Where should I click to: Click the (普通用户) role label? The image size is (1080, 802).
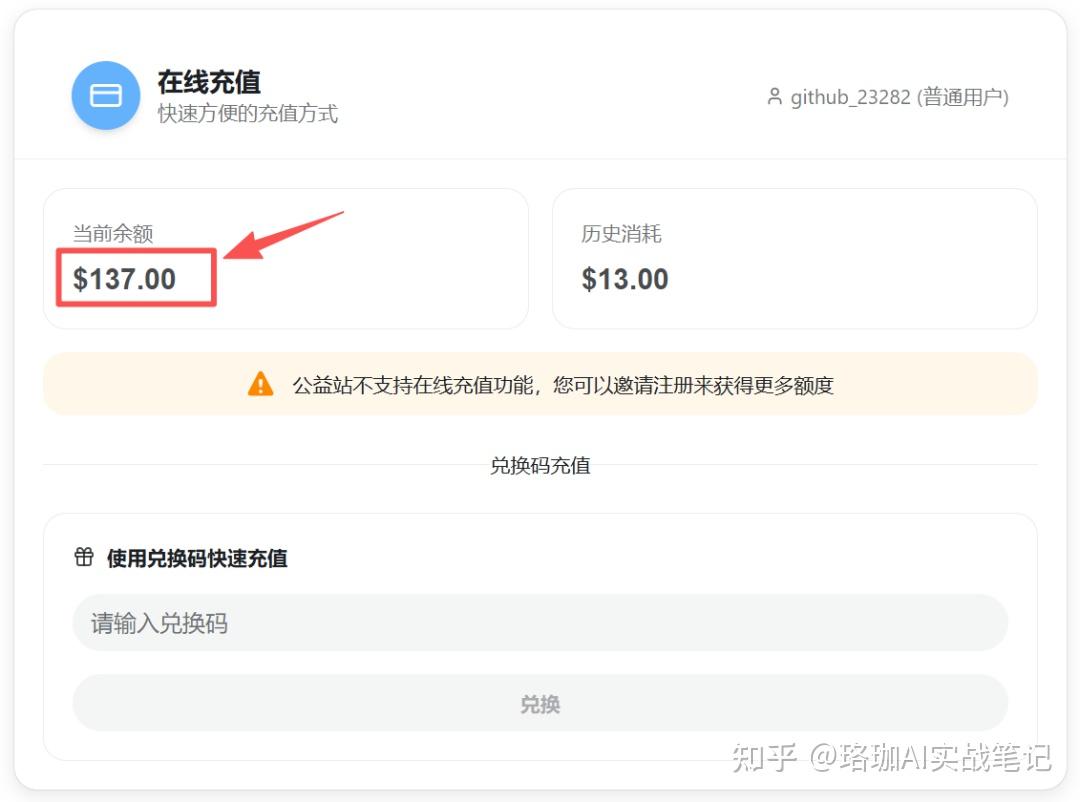962,97
